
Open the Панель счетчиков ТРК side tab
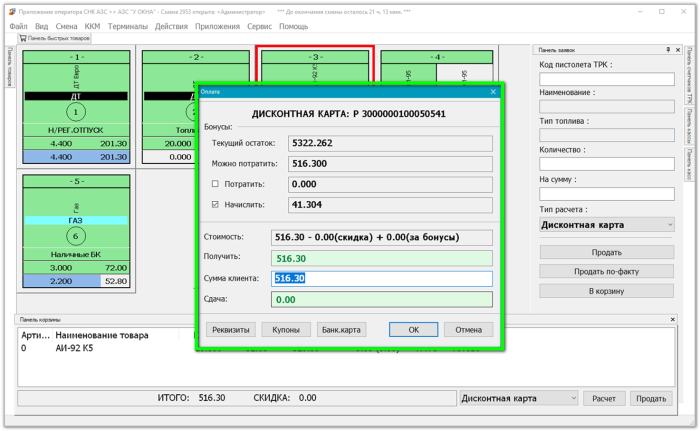coord(689,75)
